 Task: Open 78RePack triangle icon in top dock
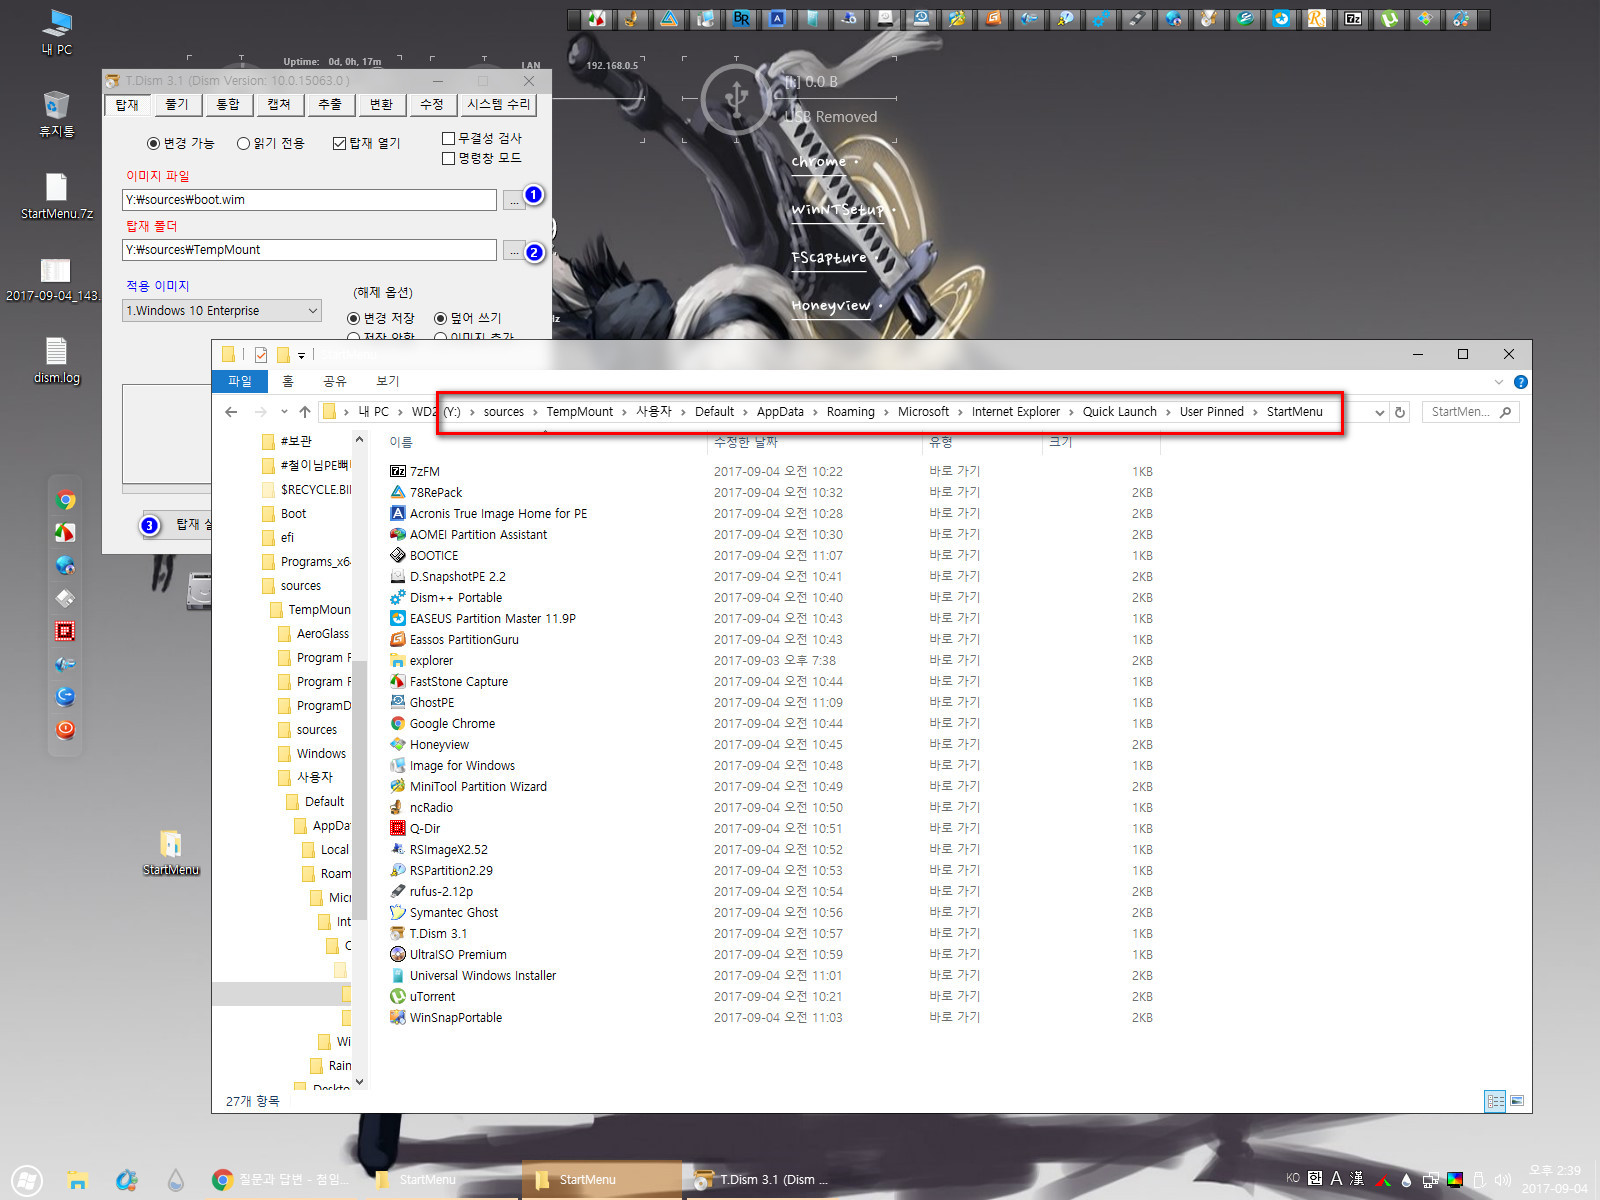click(x=668, y=19)
